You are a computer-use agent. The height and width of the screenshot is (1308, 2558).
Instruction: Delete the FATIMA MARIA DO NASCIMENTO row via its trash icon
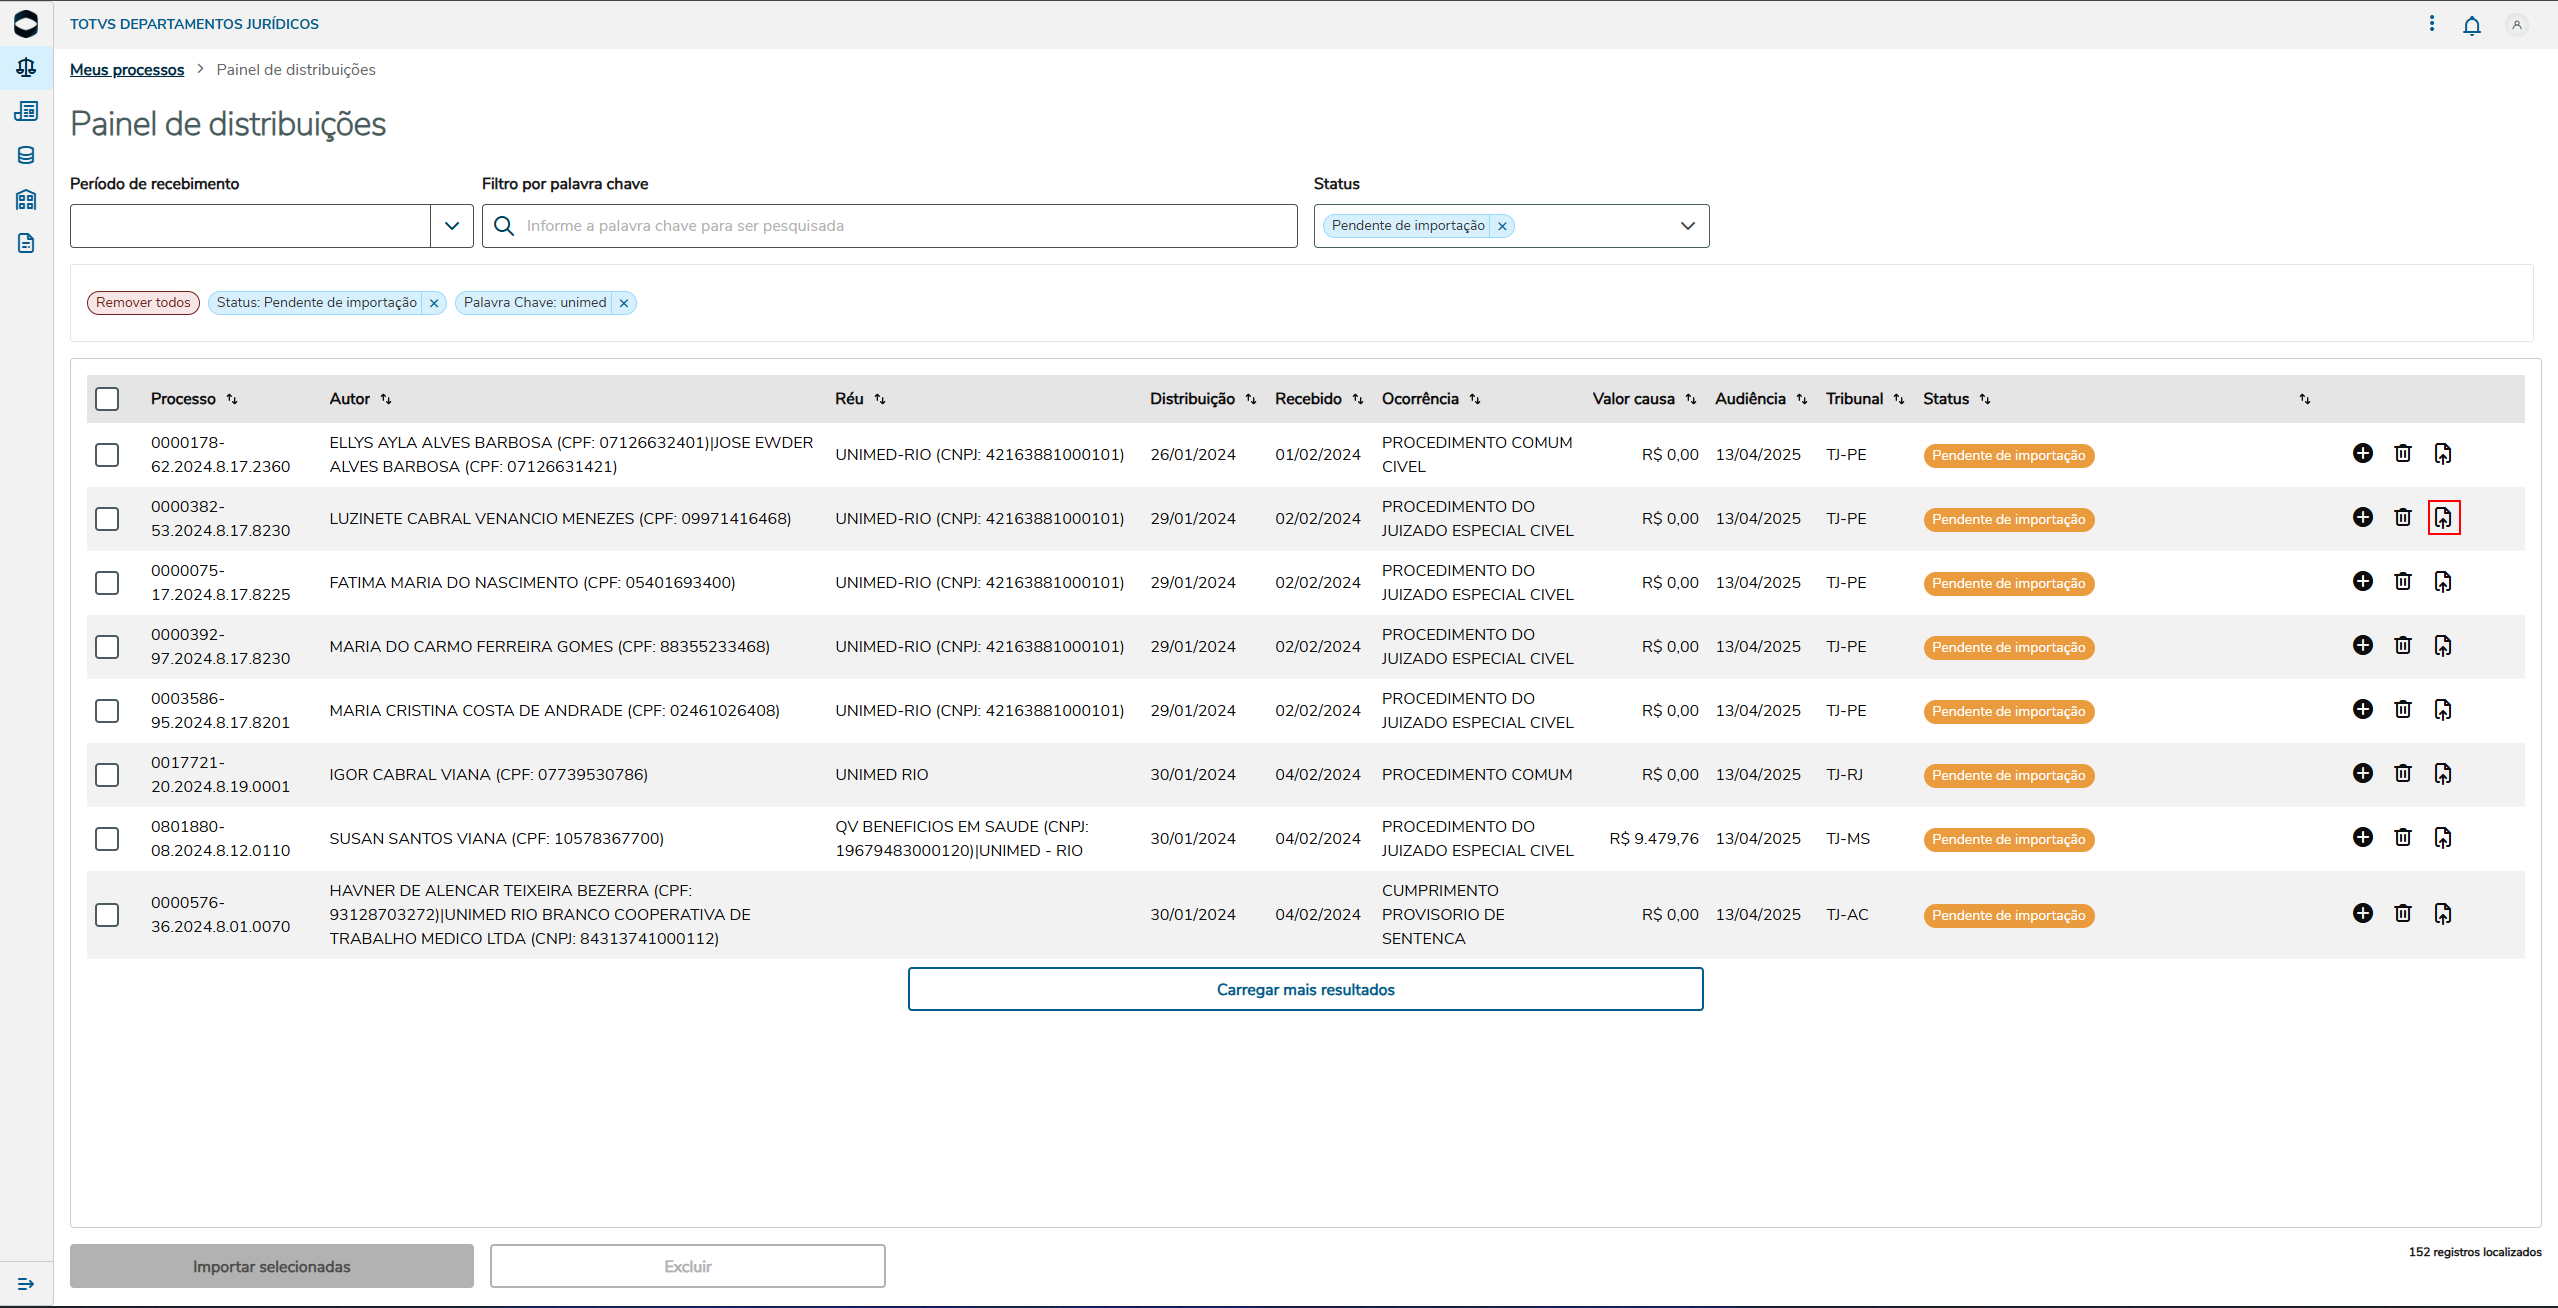click(x=2402, y=581)
